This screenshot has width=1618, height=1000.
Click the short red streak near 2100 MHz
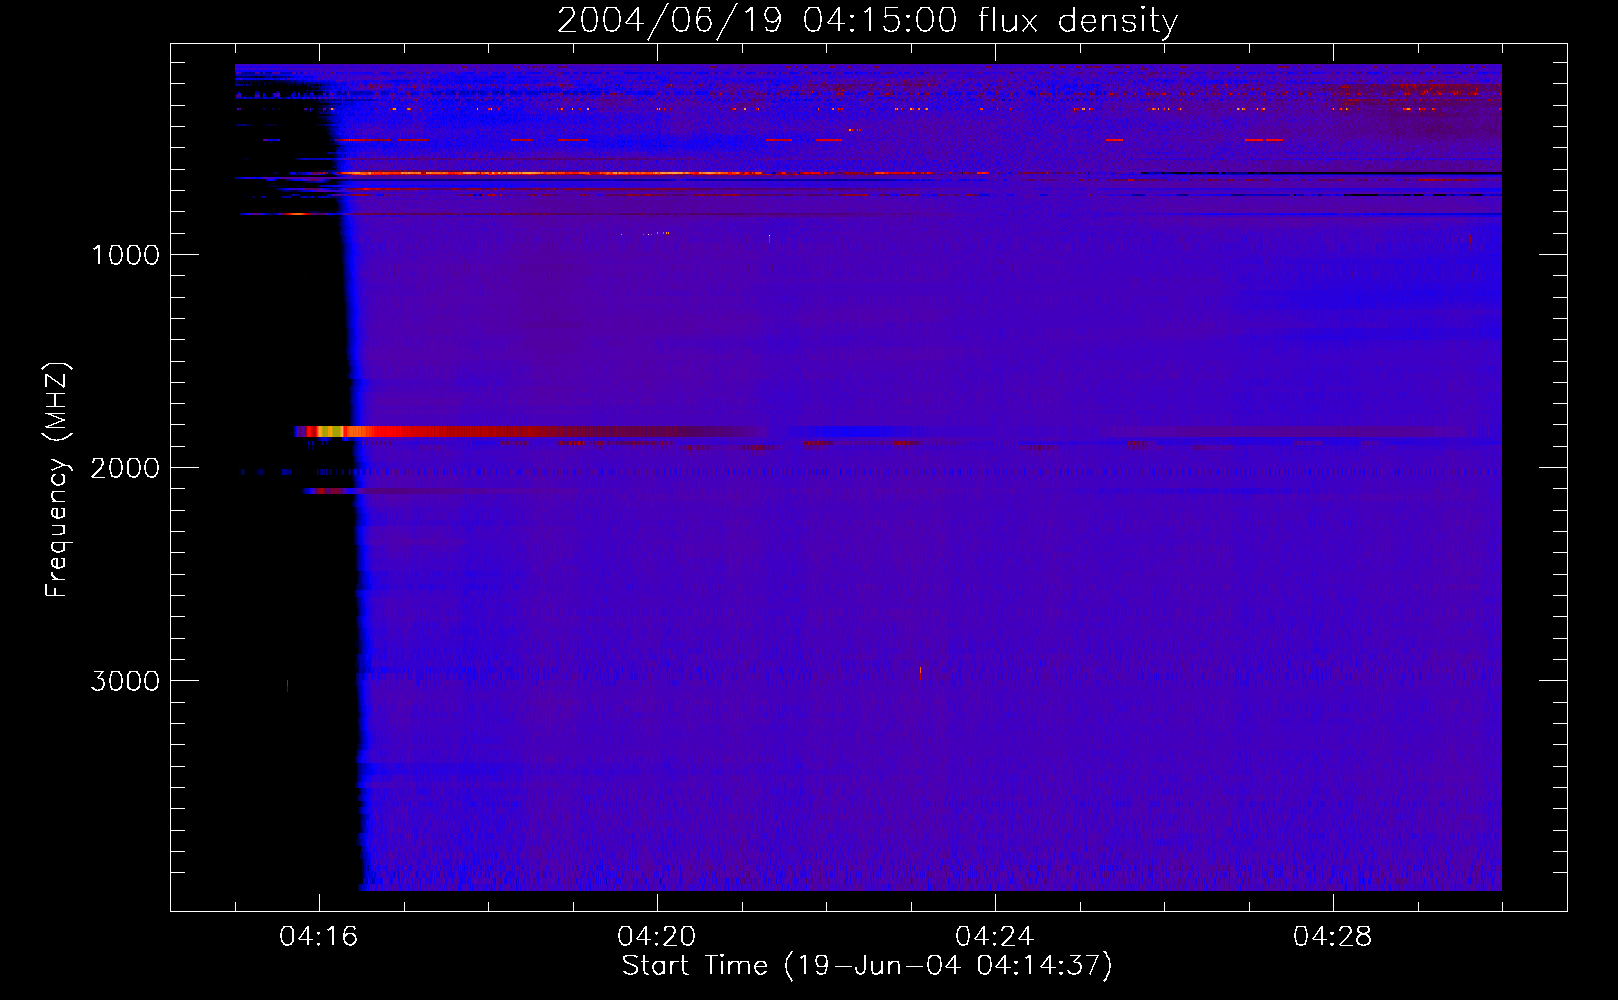332,491
